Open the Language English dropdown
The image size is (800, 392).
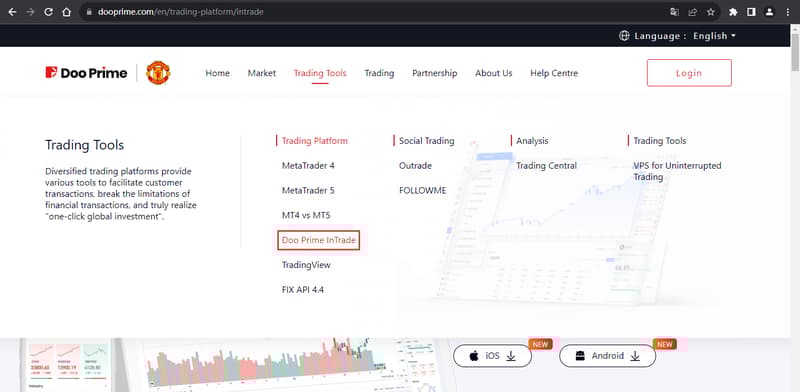click(678, 36)
